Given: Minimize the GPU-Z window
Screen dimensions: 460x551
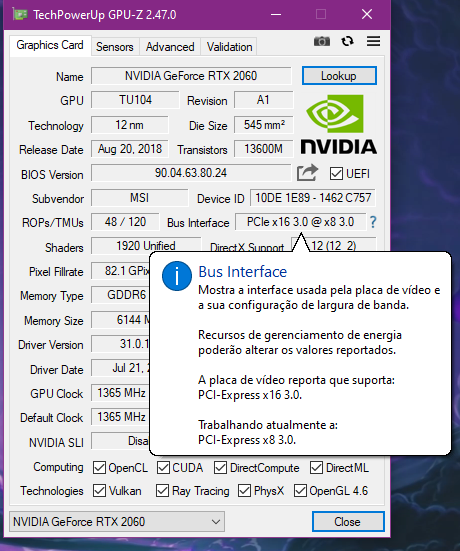Looking at the screenshot, I should 276,15.
